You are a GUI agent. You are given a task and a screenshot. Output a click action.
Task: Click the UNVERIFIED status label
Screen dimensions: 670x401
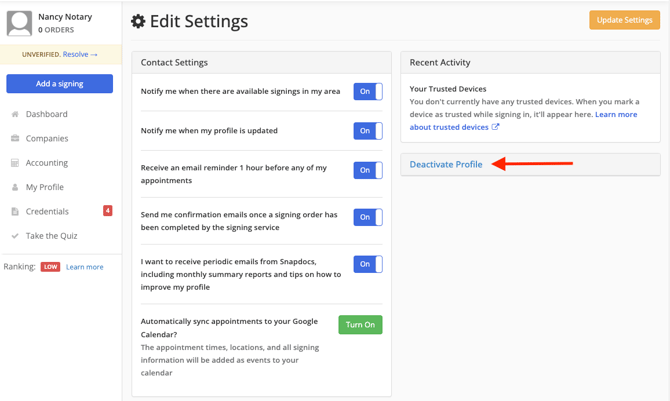point(41,55)
